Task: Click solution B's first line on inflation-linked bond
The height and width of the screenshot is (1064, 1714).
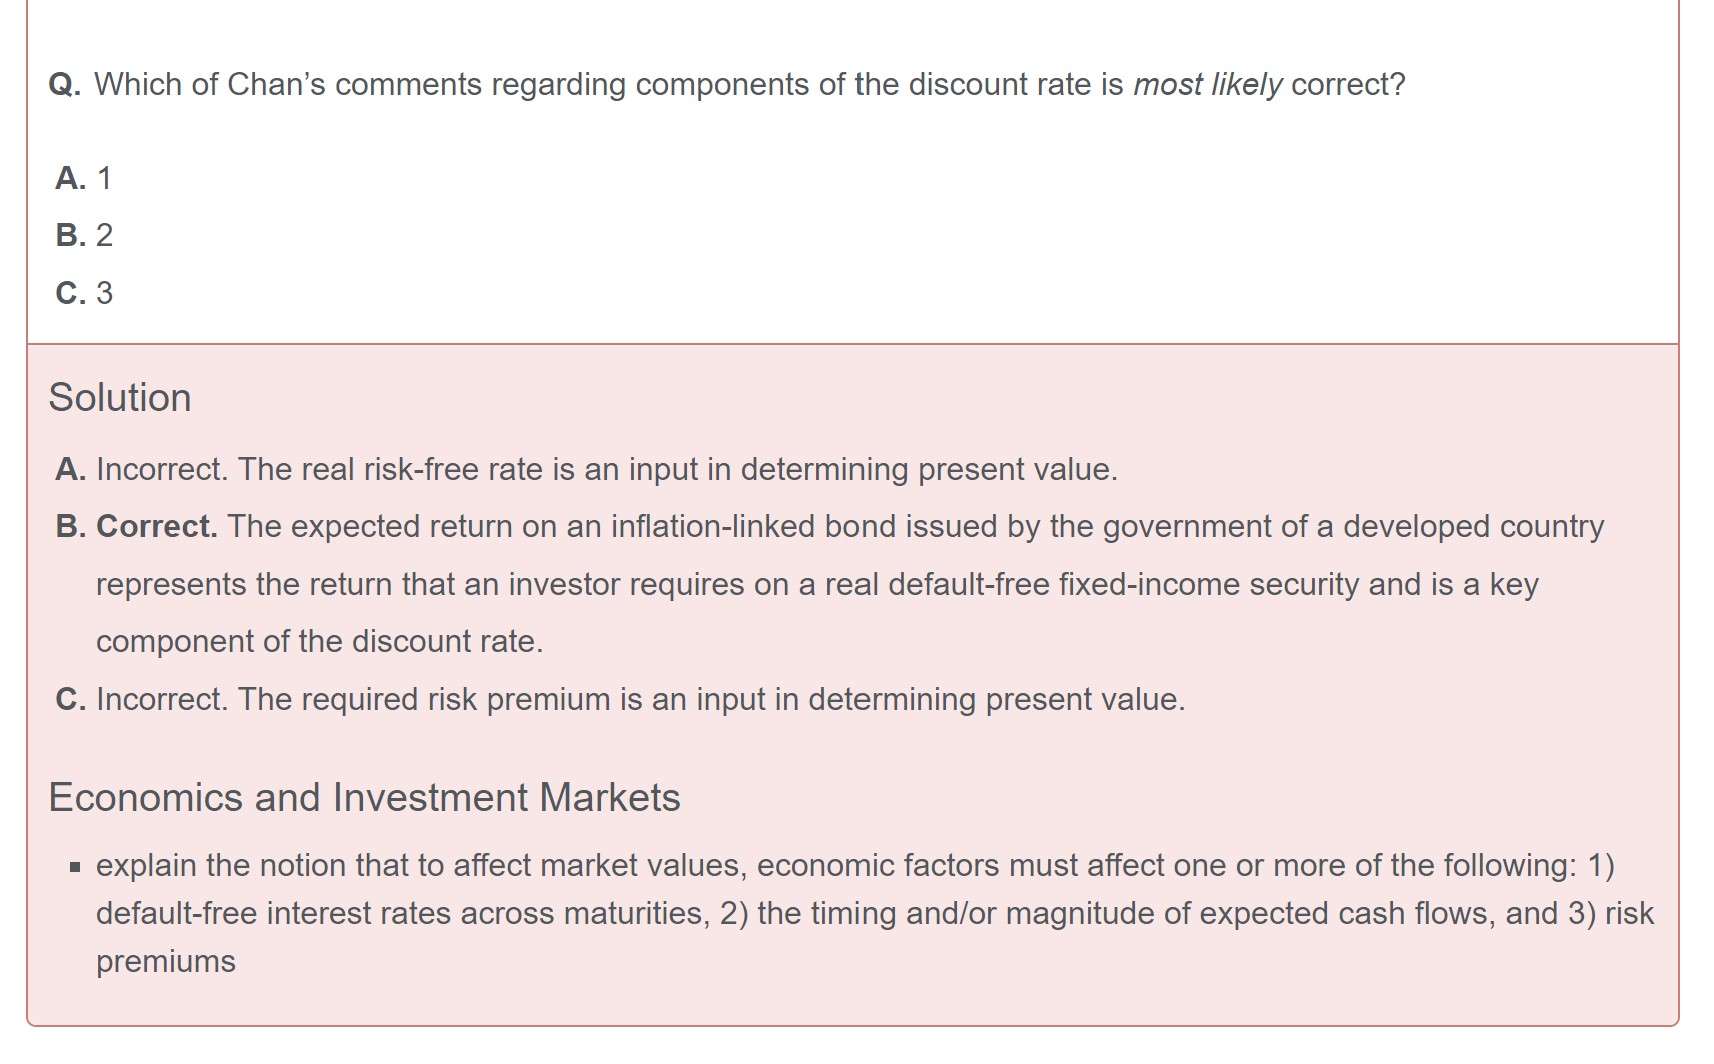Action: coord(915,527)
